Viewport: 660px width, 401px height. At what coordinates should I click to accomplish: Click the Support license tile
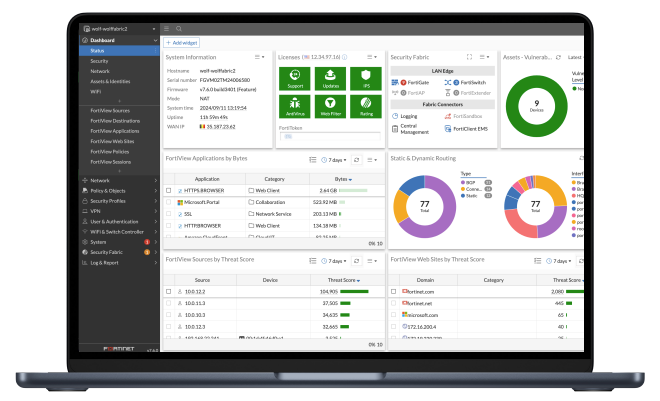(x=293, y=77)
